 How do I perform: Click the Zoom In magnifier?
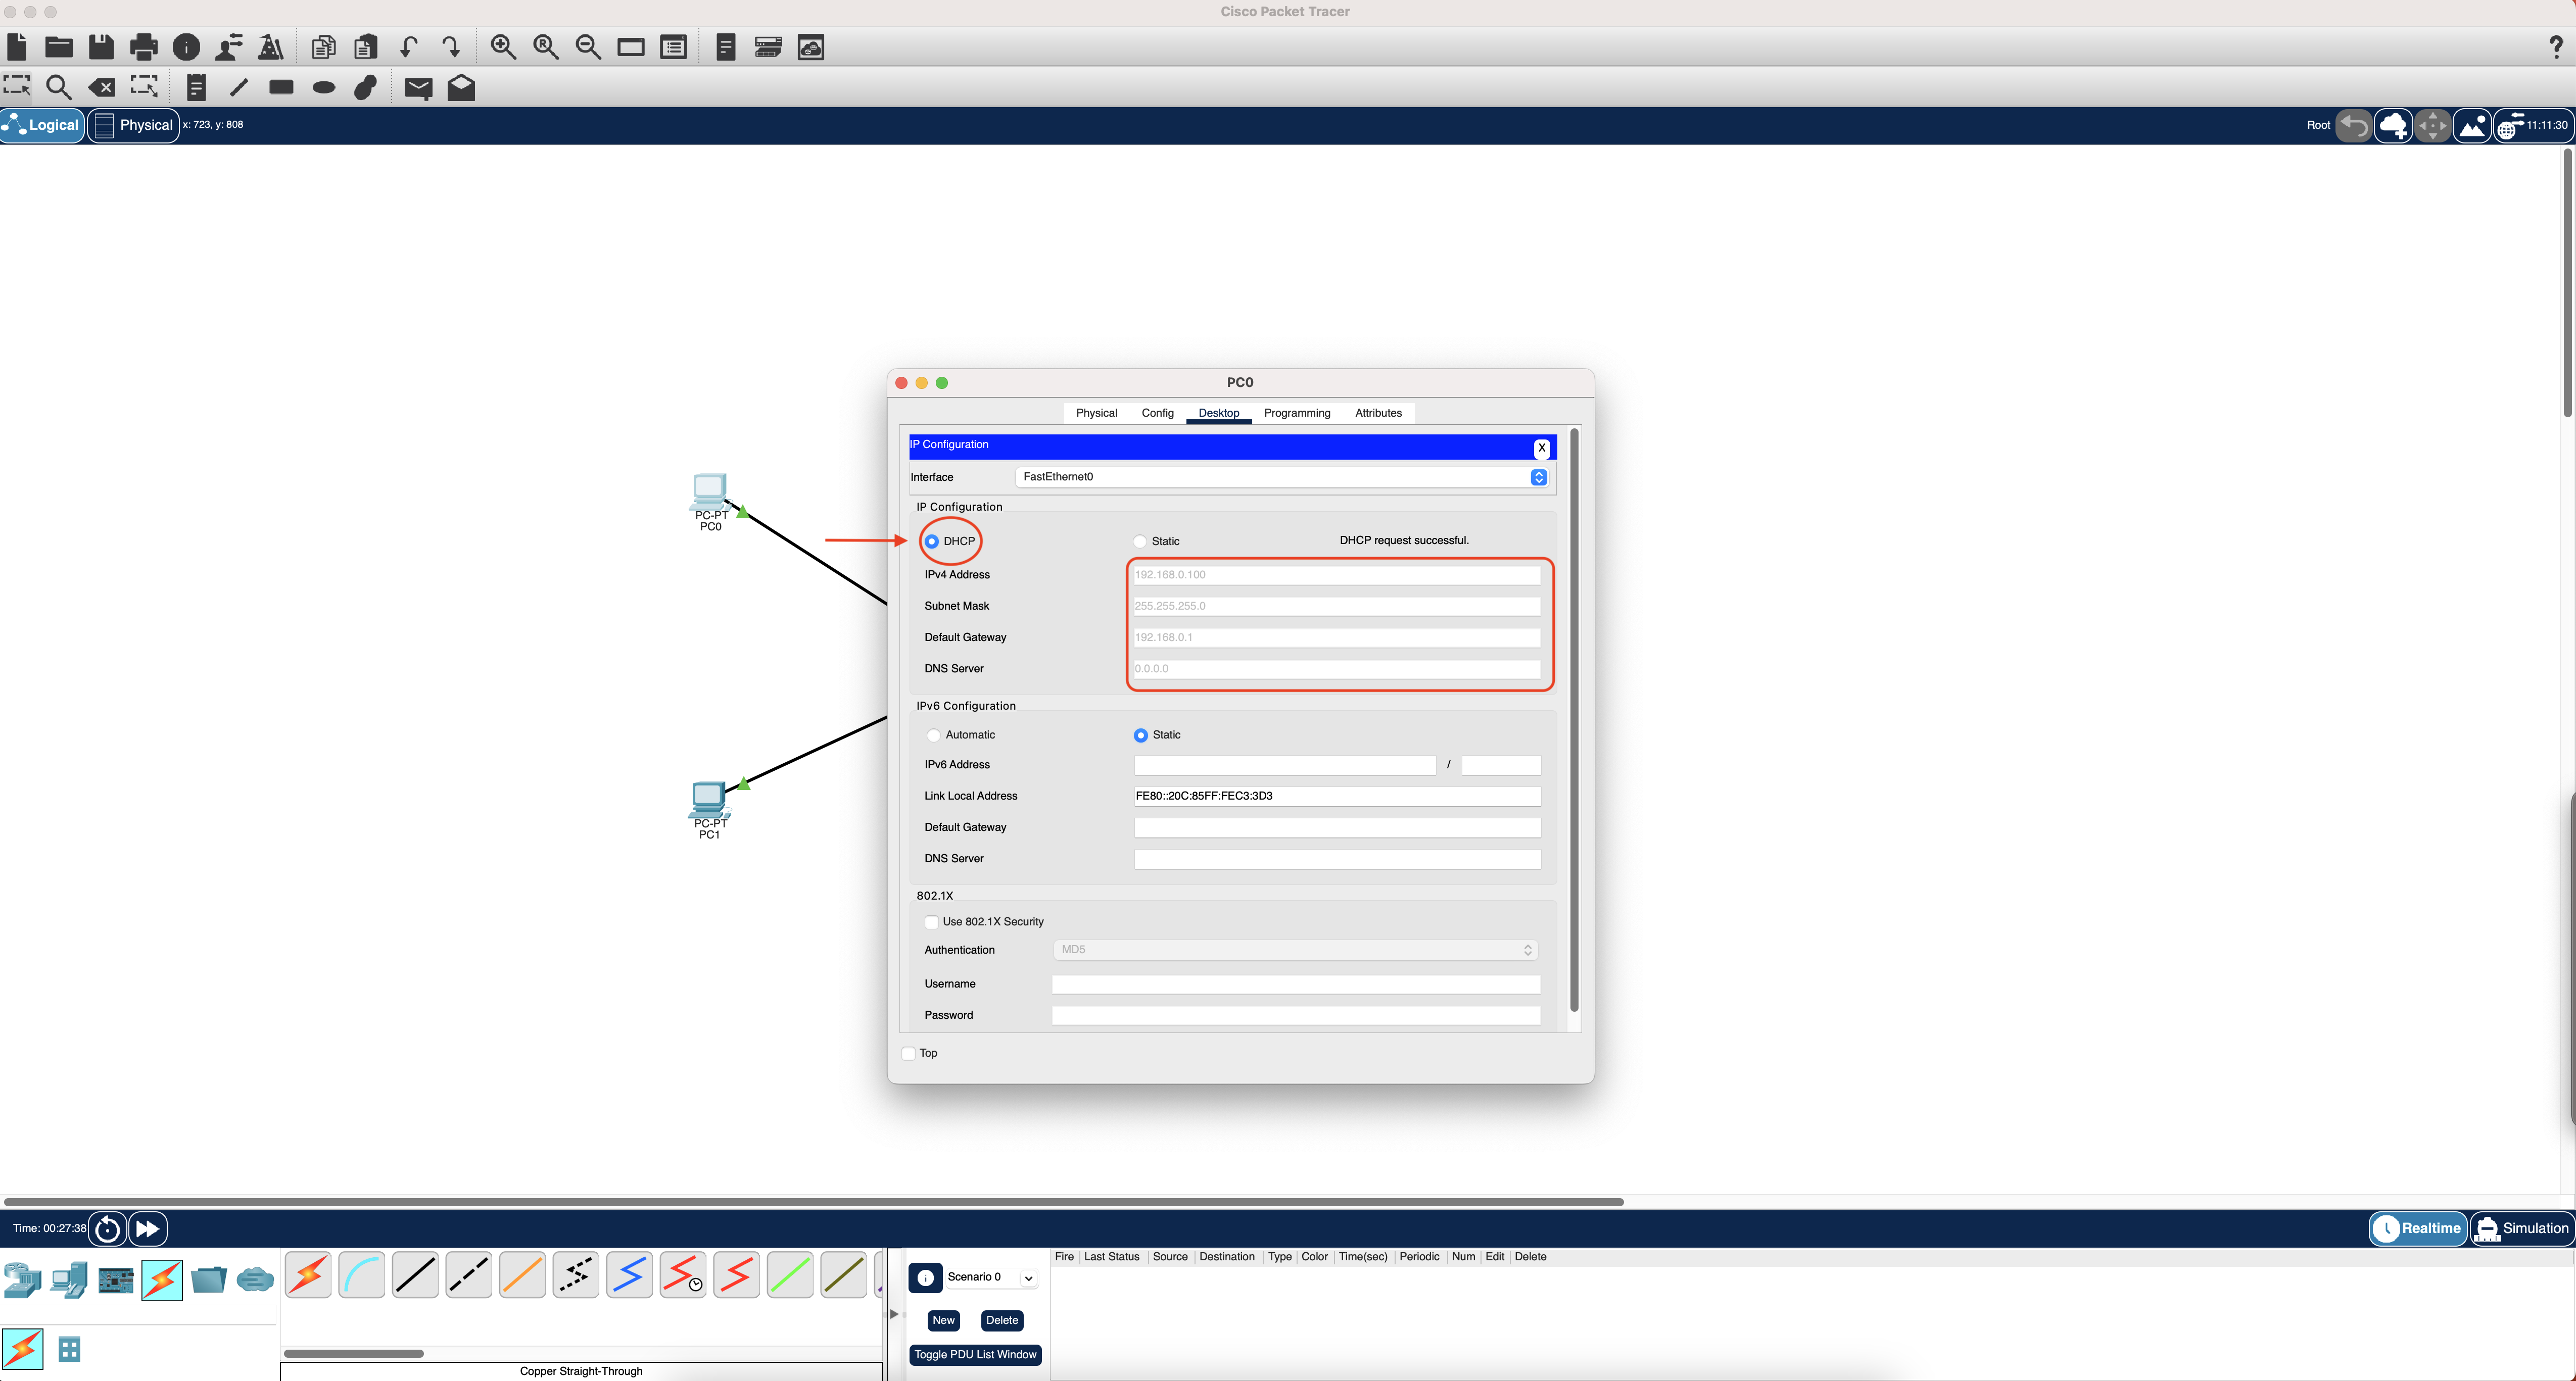click(503, 47)
